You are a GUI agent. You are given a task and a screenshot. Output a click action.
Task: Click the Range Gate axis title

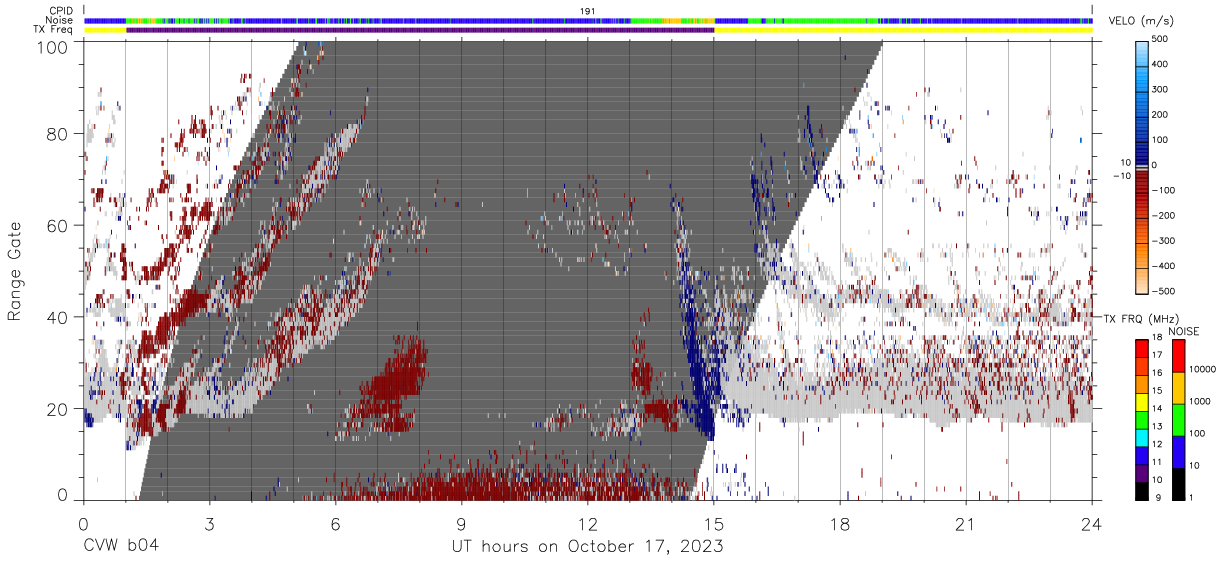(x=15, y=271)
